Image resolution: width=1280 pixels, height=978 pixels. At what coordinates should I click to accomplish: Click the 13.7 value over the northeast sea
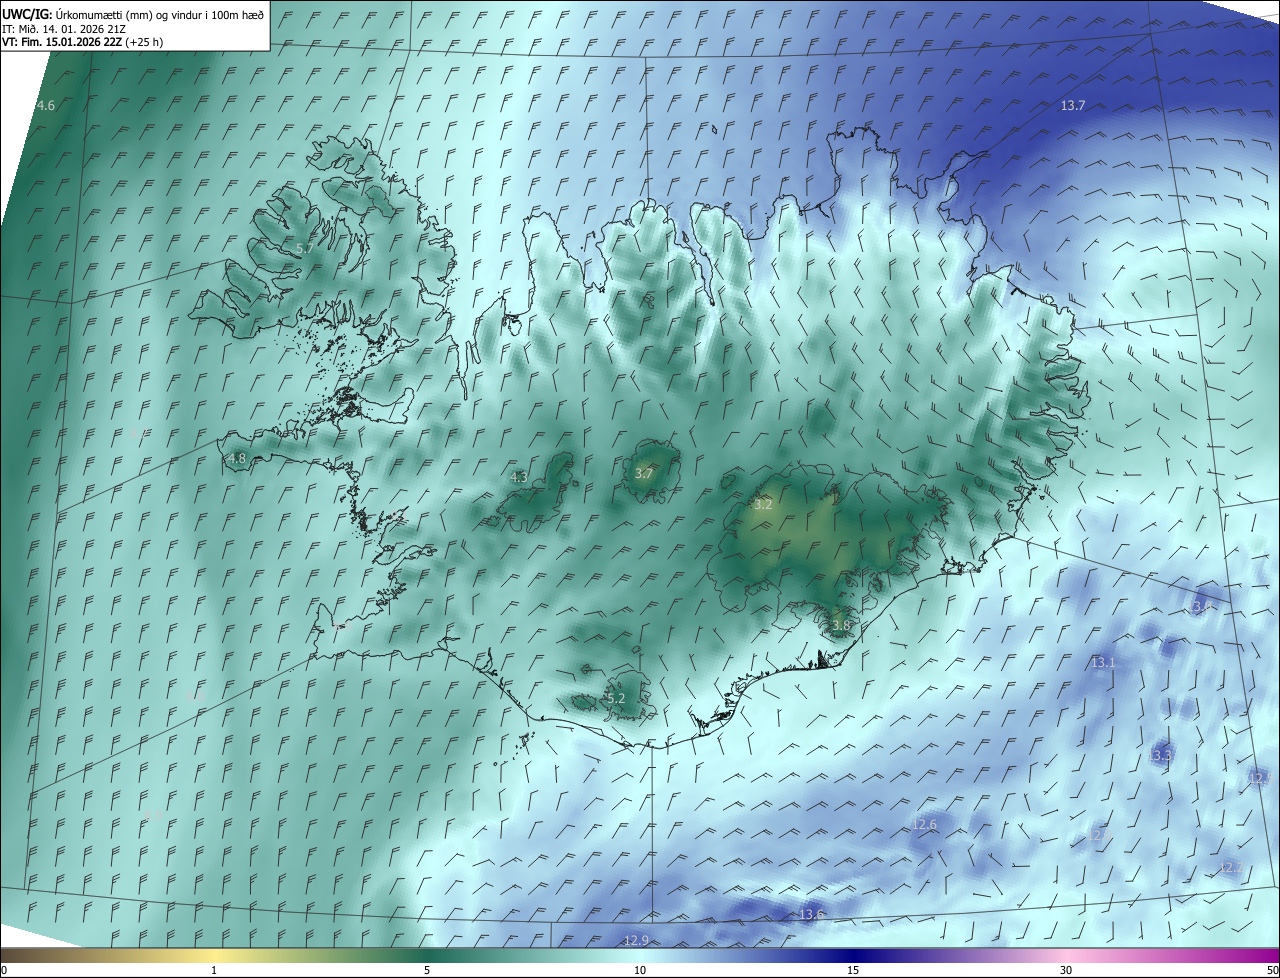(1073, 105)
